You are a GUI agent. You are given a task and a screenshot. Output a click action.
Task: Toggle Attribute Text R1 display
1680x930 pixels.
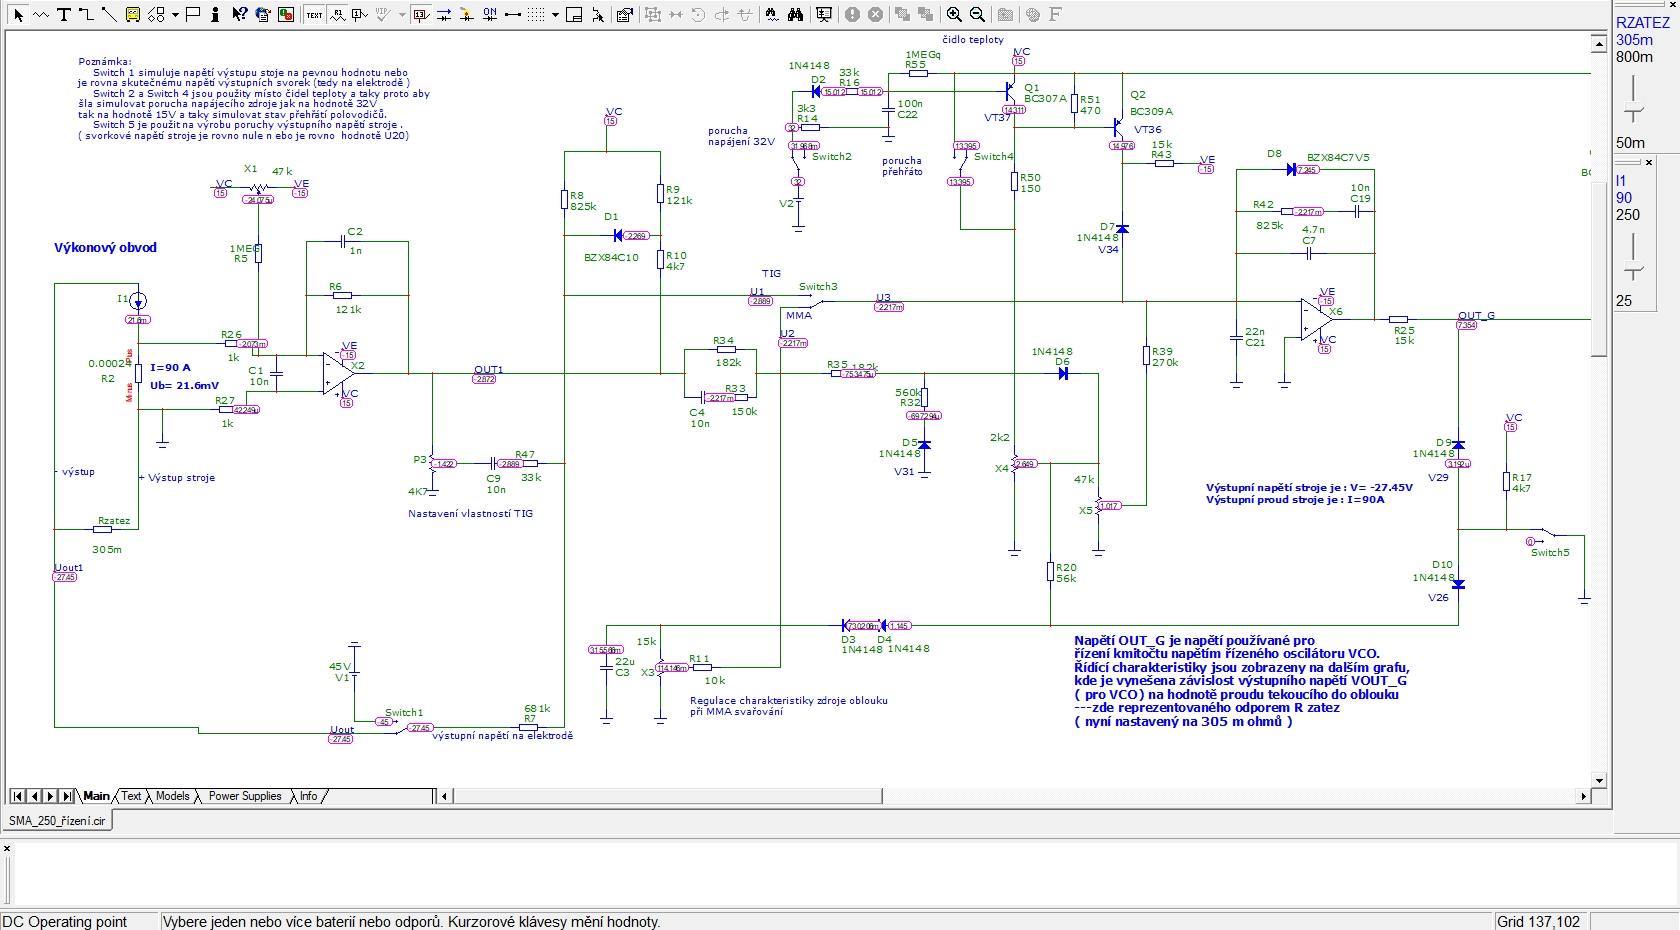[x=338, y=15]
